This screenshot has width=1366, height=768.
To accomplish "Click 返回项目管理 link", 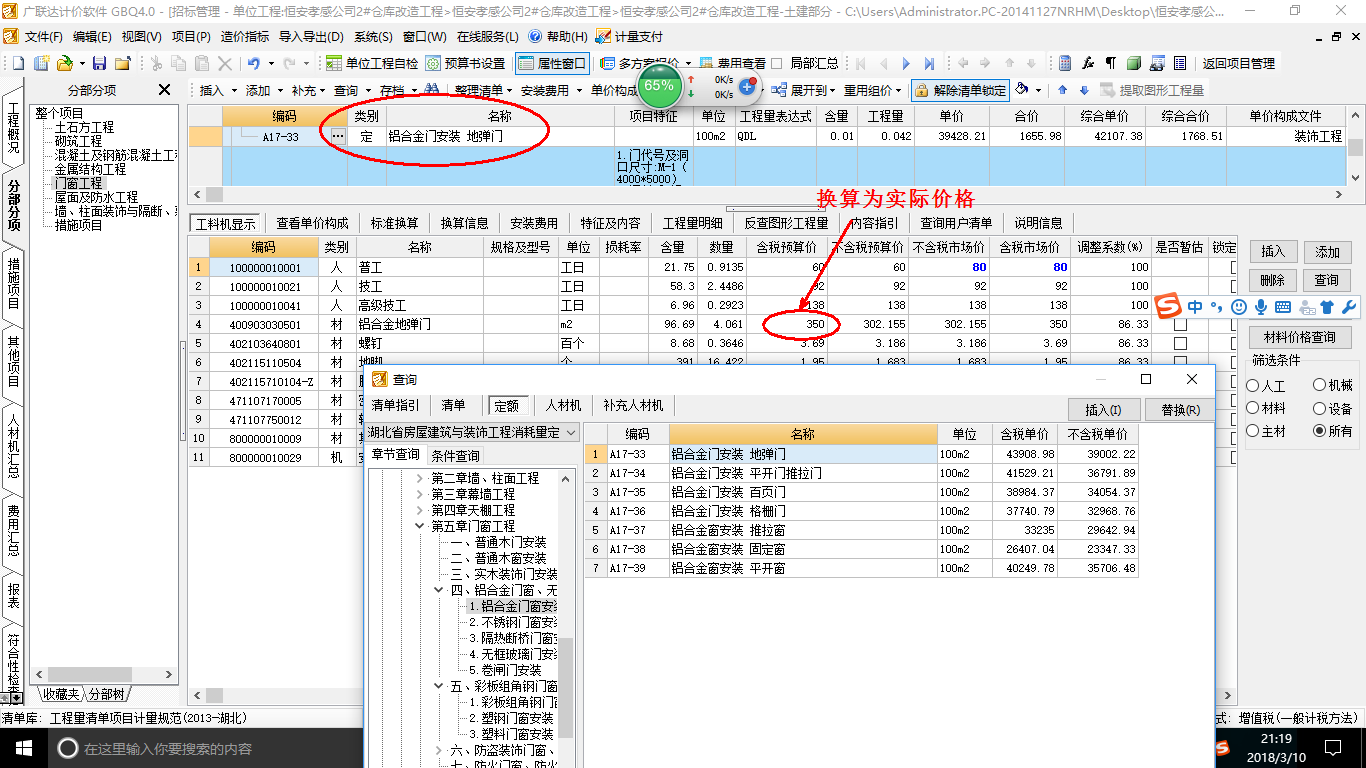I will point(1239,63).
